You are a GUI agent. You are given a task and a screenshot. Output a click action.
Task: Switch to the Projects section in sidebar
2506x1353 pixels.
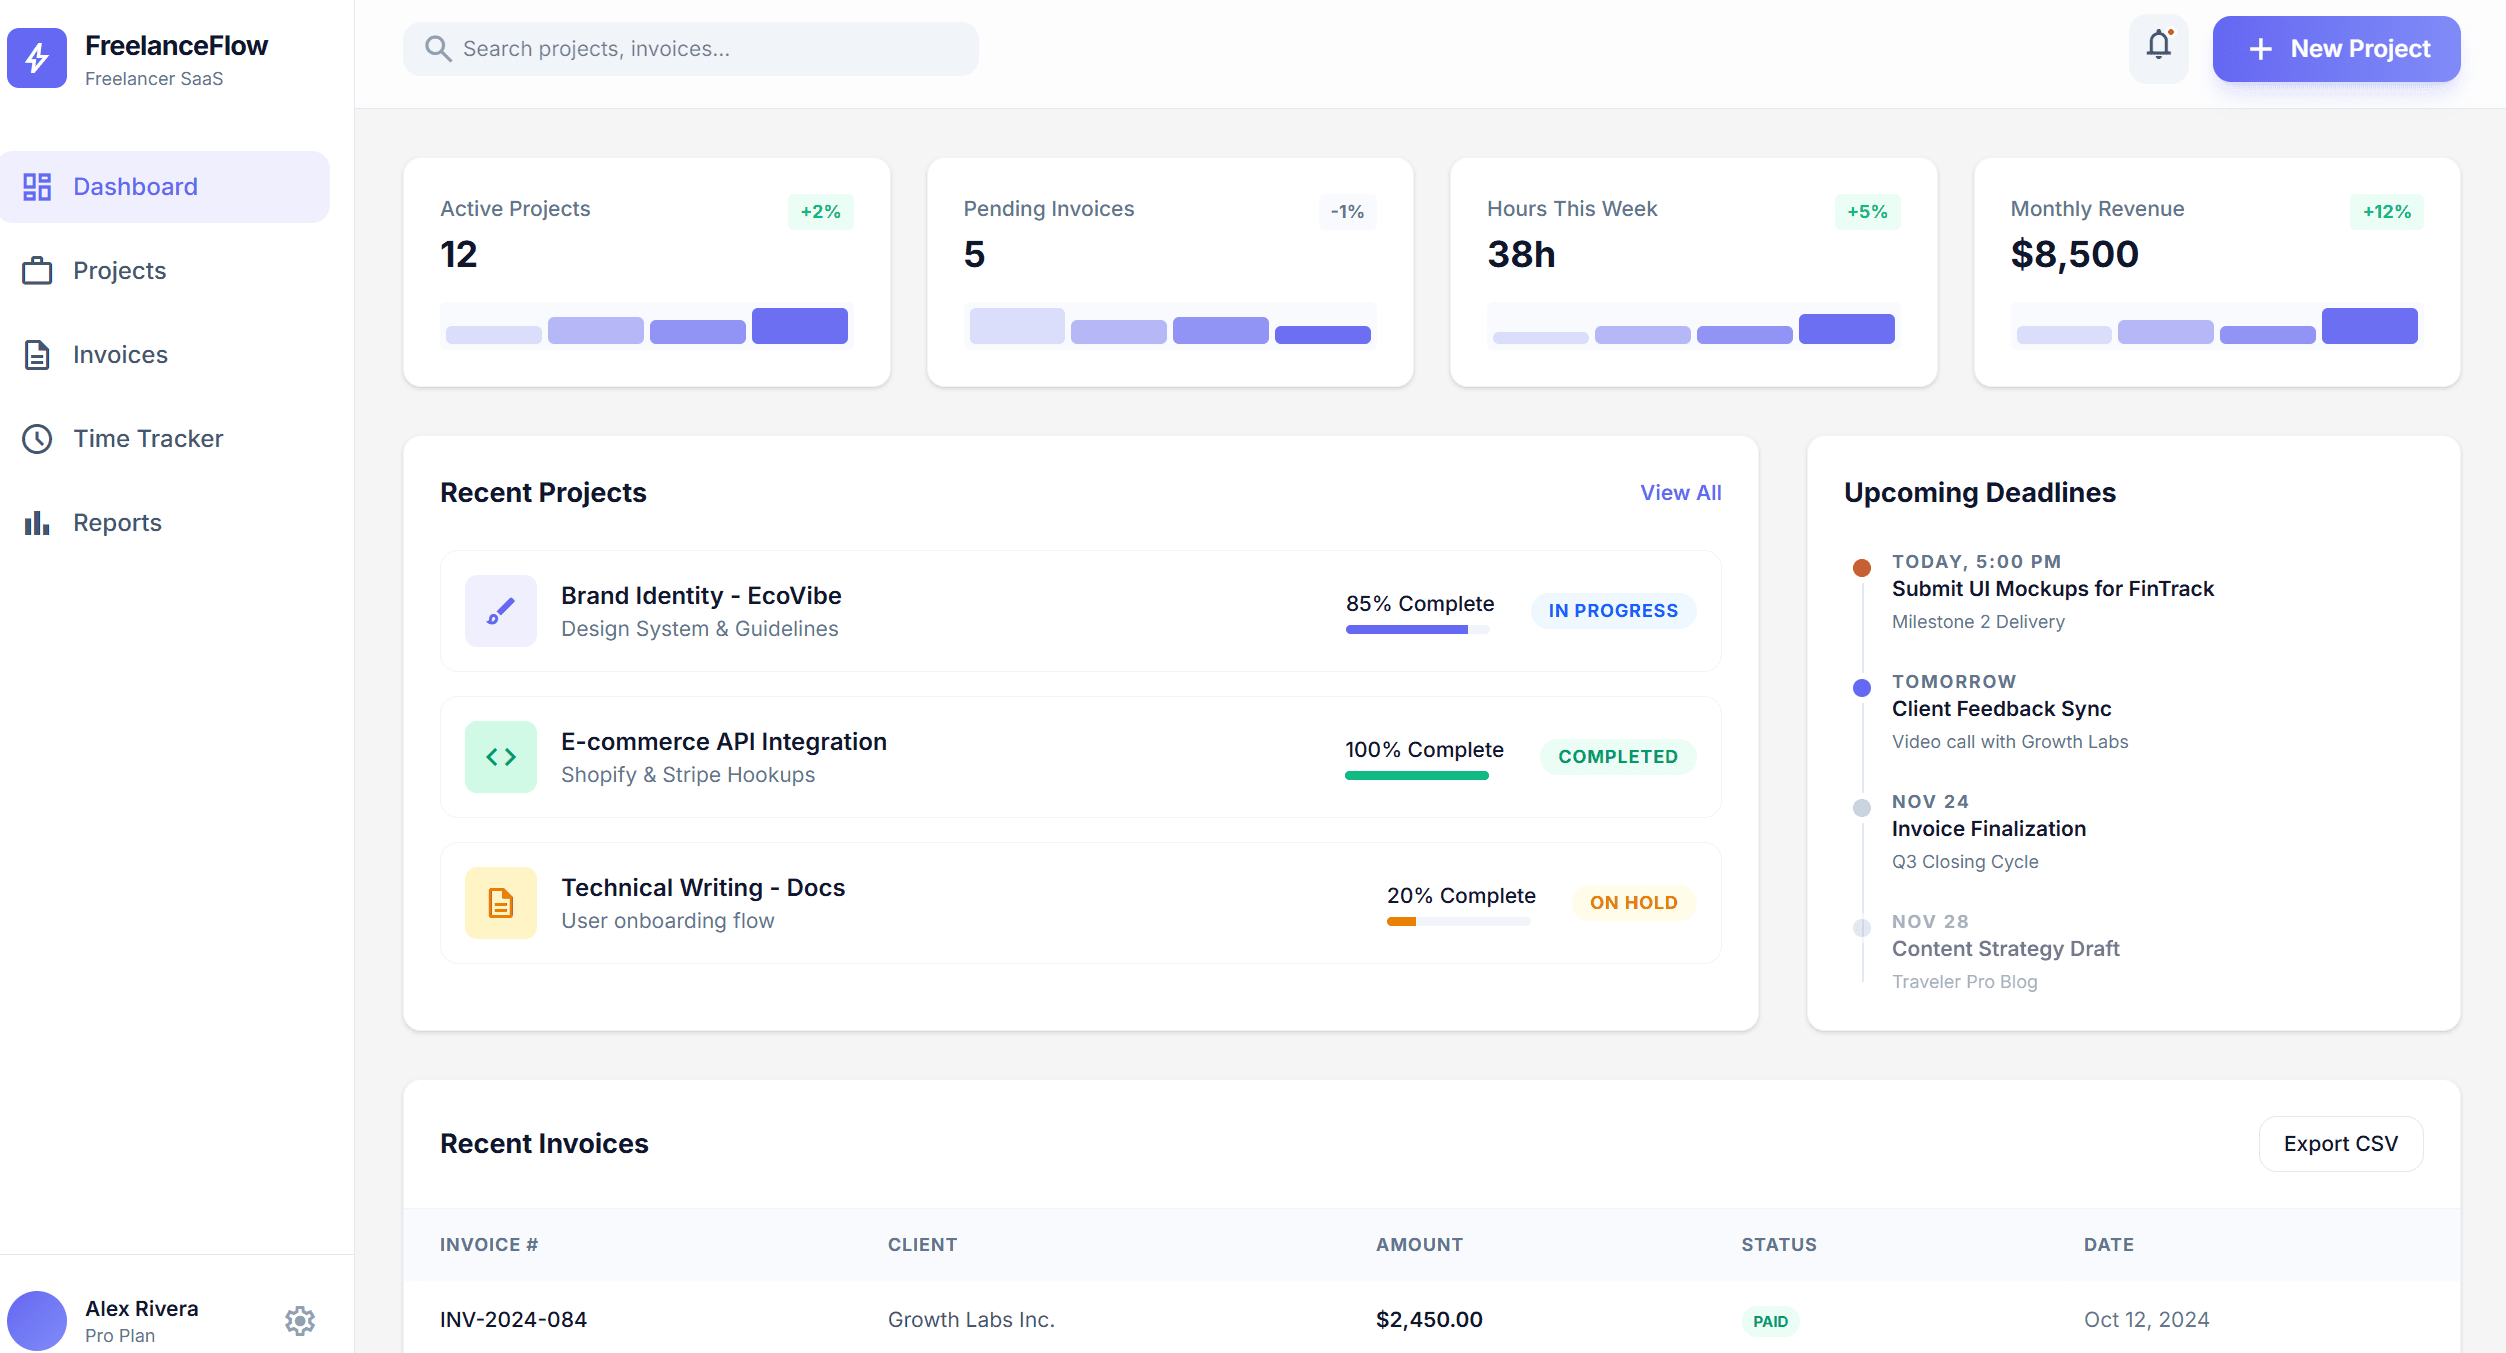(x=119, y=270)
